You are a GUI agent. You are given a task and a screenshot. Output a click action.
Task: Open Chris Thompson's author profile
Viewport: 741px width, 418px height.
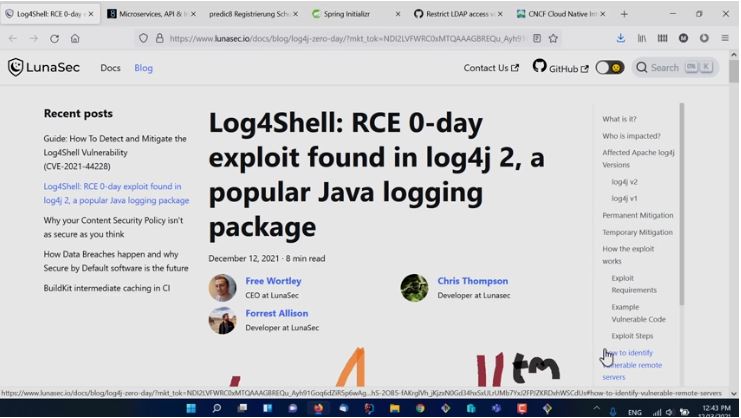pos(473,281)
